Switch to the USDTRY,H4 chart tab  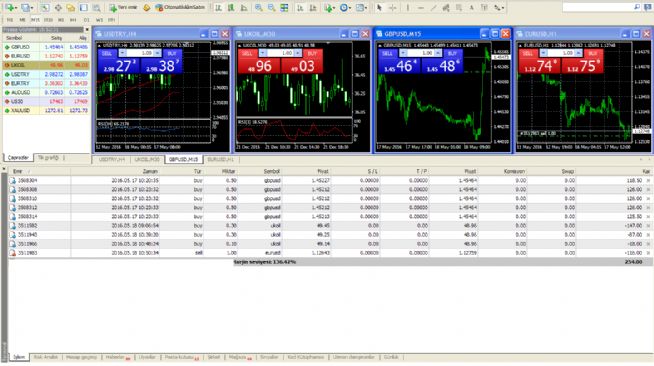pyautogui.click(x=111, y=159)
